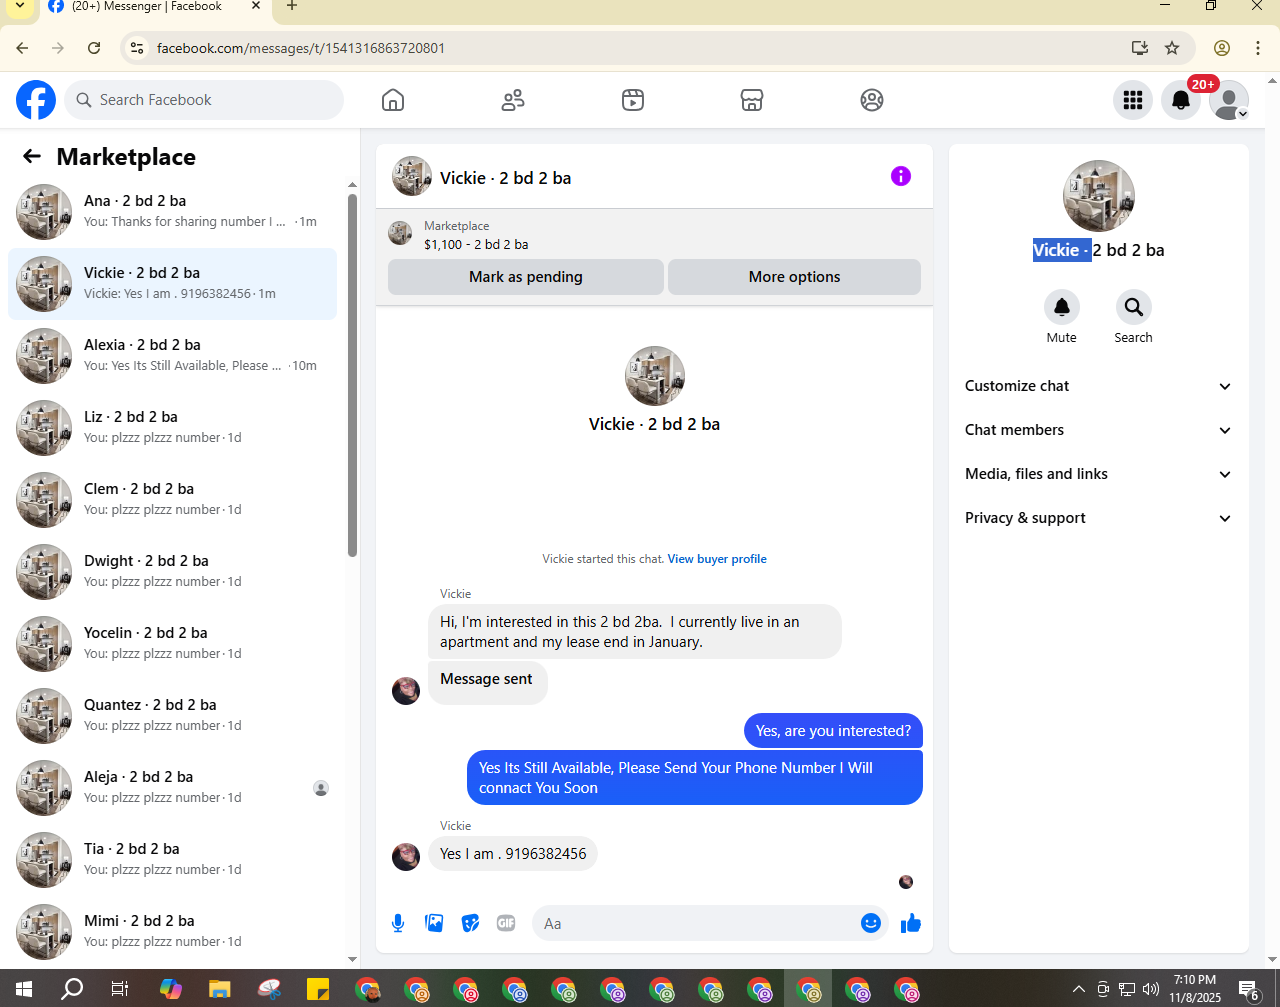Open File Explorer from taskbar
Image resolution: width=1280 pixels, height=1007 pixels.
tap(220, 989)
